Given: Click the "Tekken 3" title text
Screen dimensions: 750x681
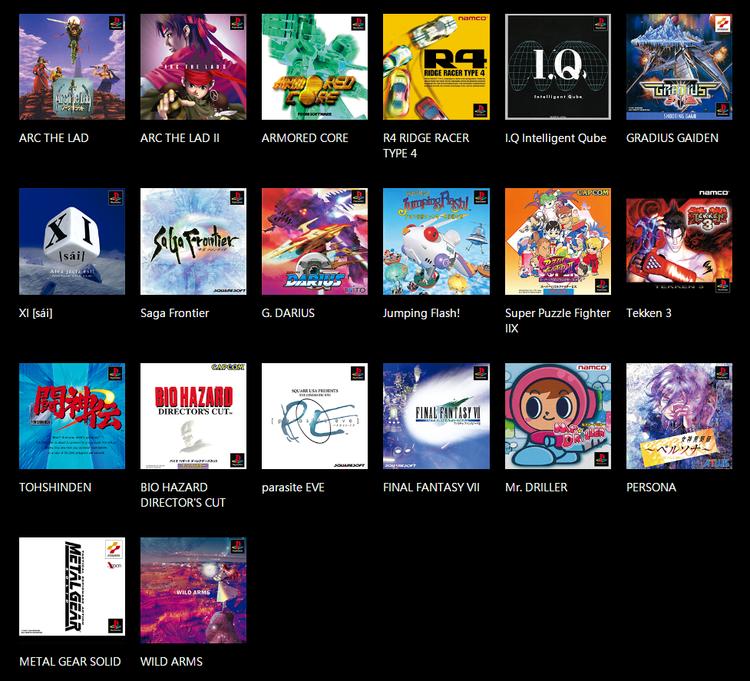Looking at the screenshot, I should point(649,313).
